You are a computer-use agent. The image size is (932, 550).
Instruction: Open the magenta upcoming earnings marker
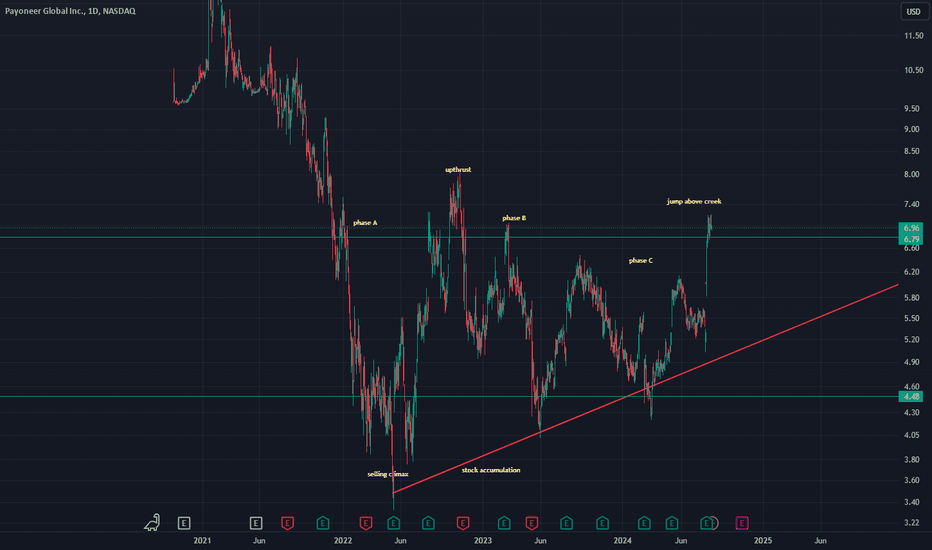point(742,523)
